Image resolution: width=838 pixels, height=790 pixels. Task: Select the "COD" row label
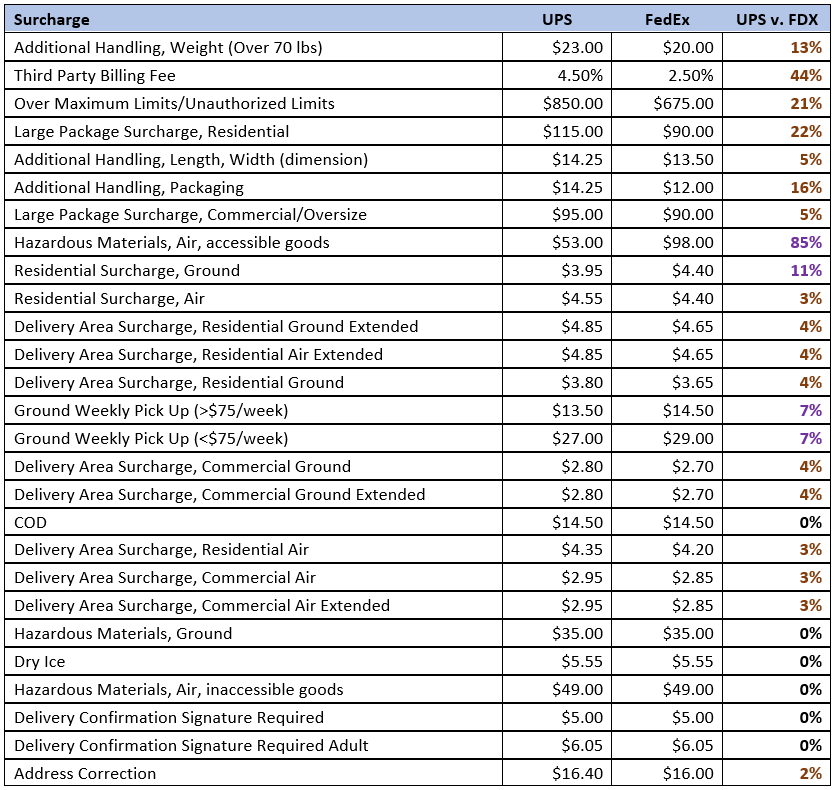click(x=30, y=523)
